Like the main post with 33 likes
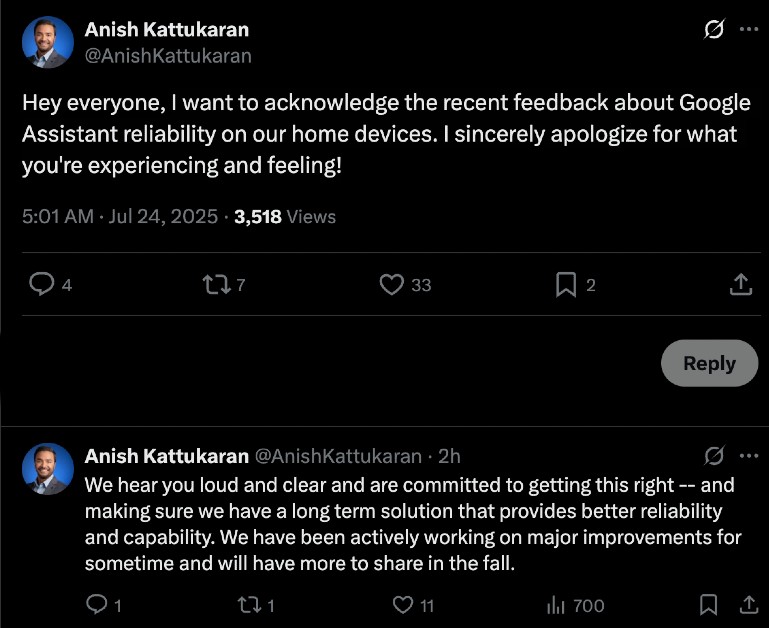 (391, 285)
